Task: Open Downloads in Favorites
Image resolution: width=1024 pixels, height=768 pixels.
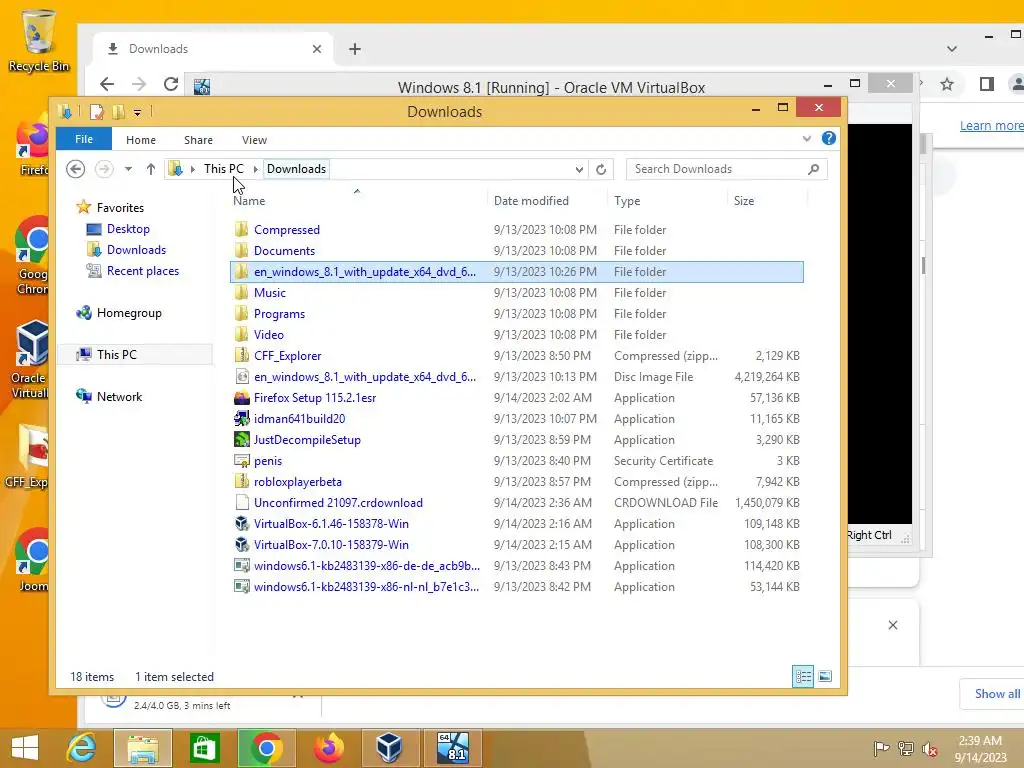Action: pos(136,250)
